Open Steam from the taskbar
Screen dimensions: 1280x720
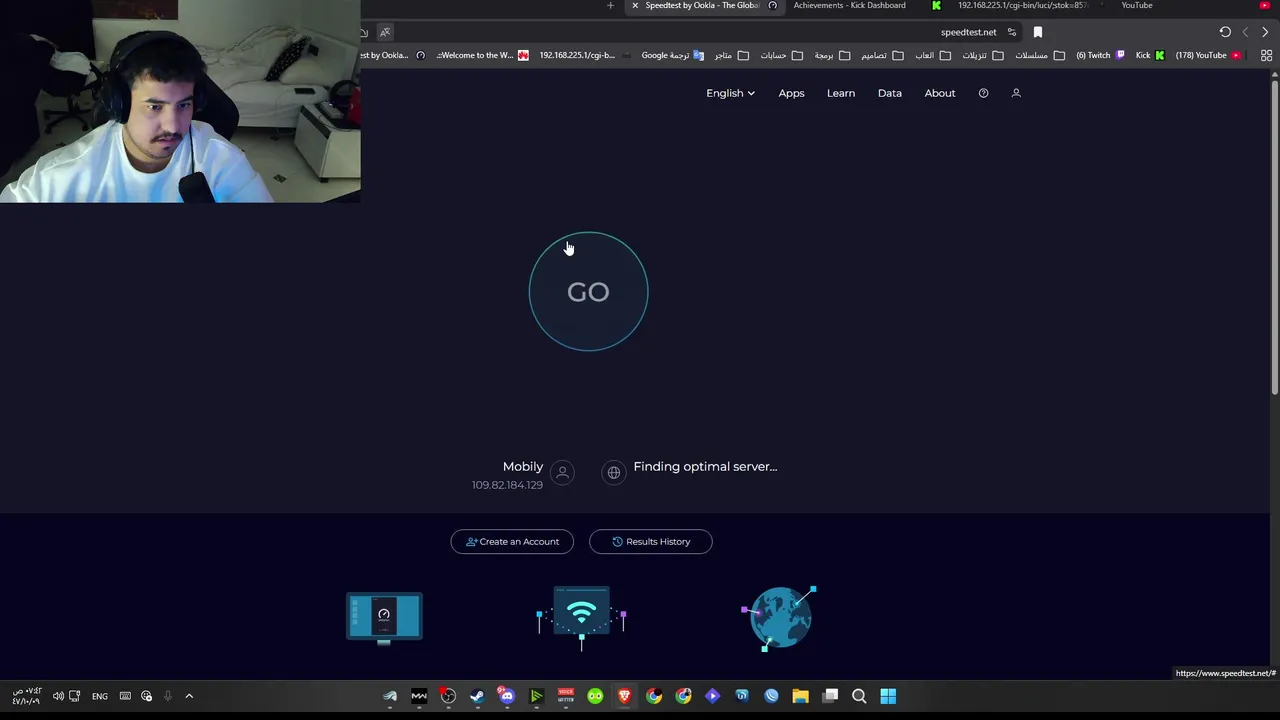(x=478, y=696)
